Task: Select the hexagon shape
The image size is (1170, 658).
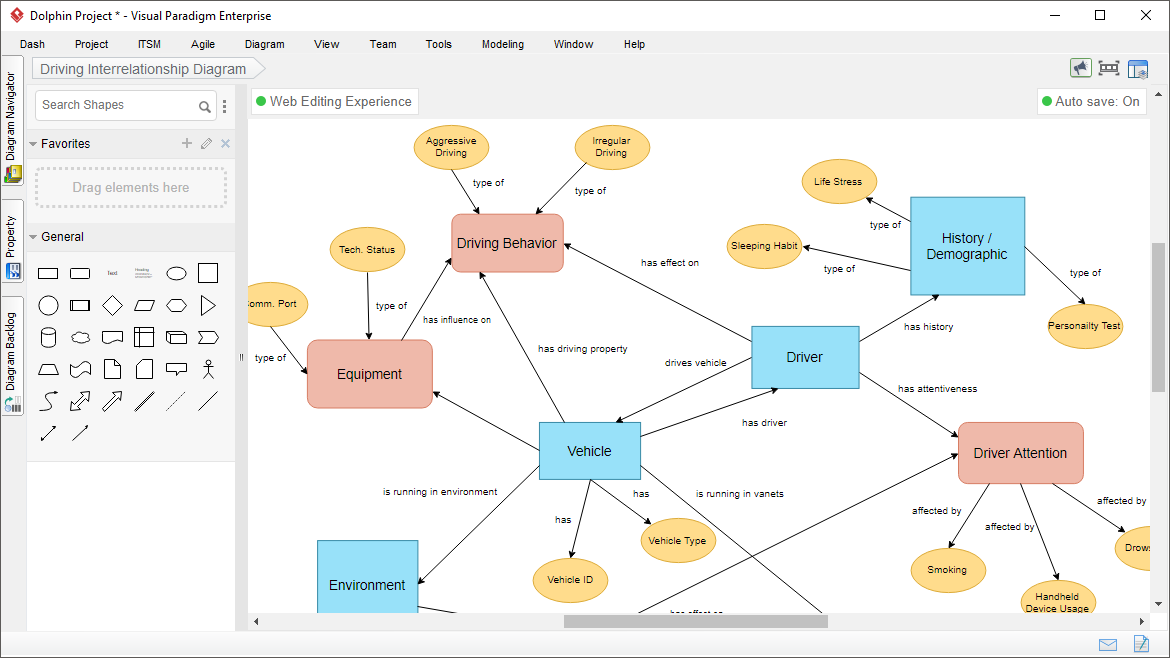Action: (x=176, y=305)
